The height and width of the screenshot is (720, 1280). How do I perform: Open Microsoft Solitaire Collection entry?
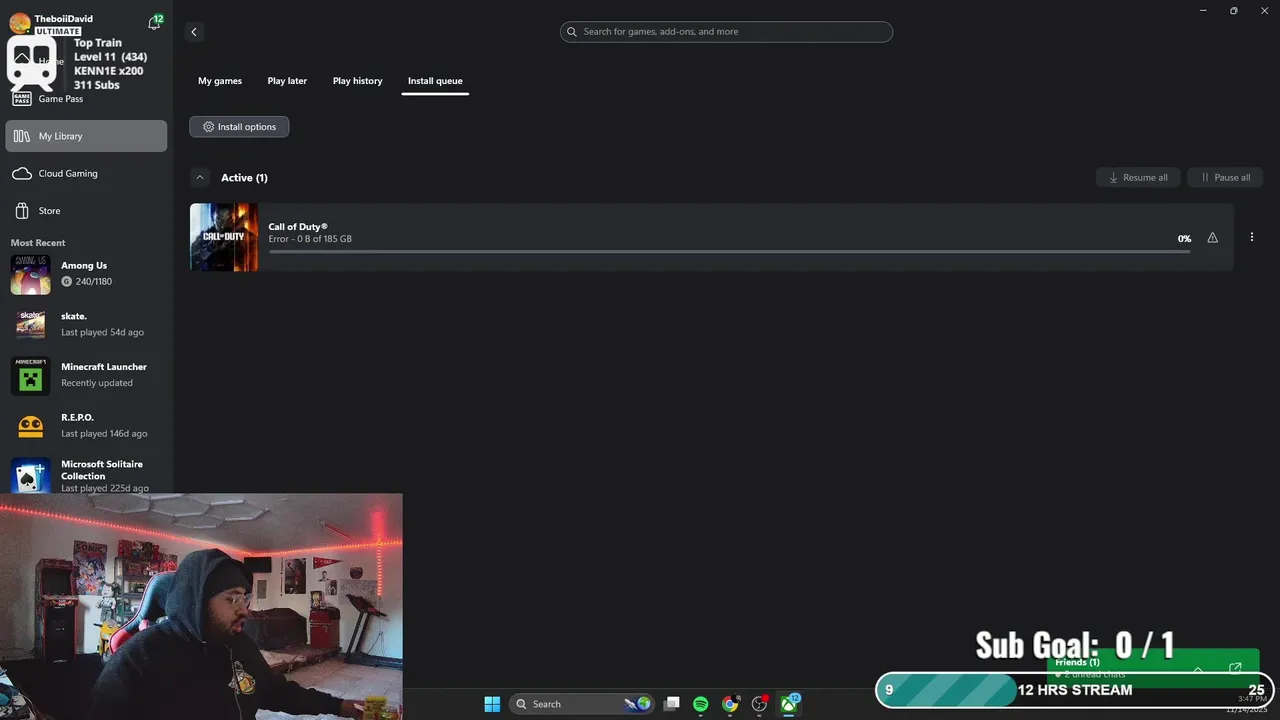point(86,475)
